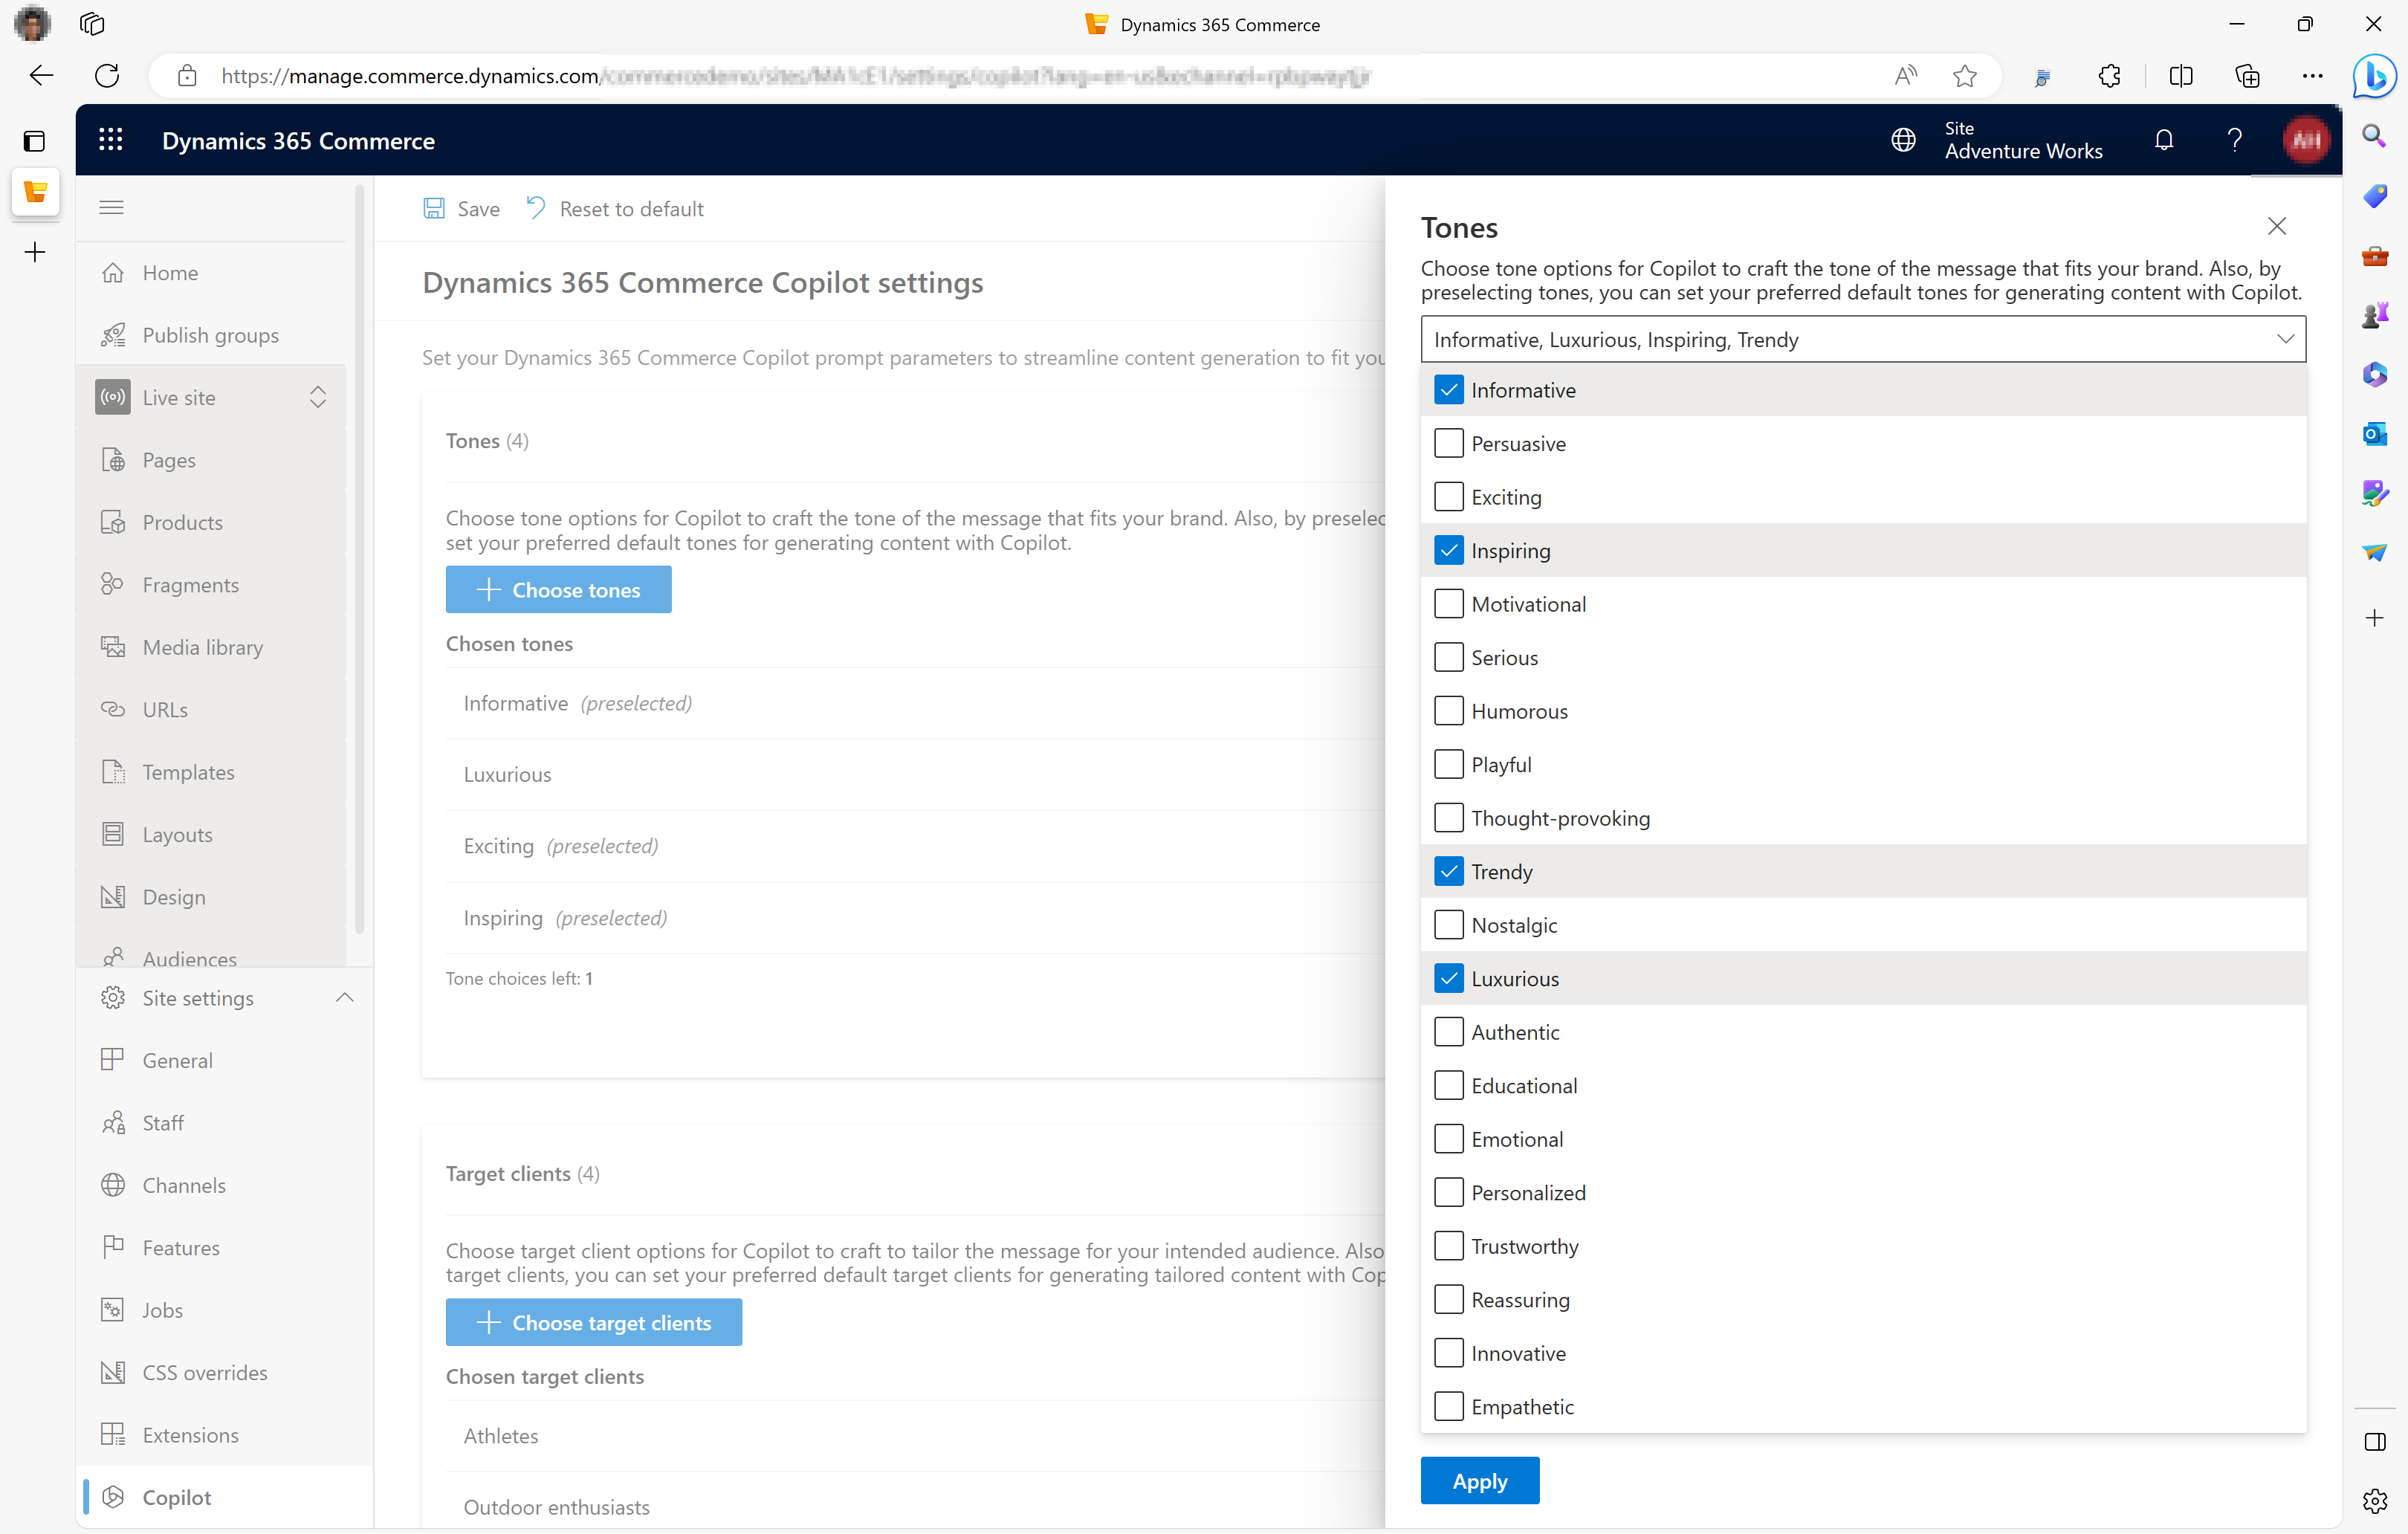Select General under Site settings
Image resolution: width=2408 pixels, height=1534 pixels.
tap(178, 1058)
